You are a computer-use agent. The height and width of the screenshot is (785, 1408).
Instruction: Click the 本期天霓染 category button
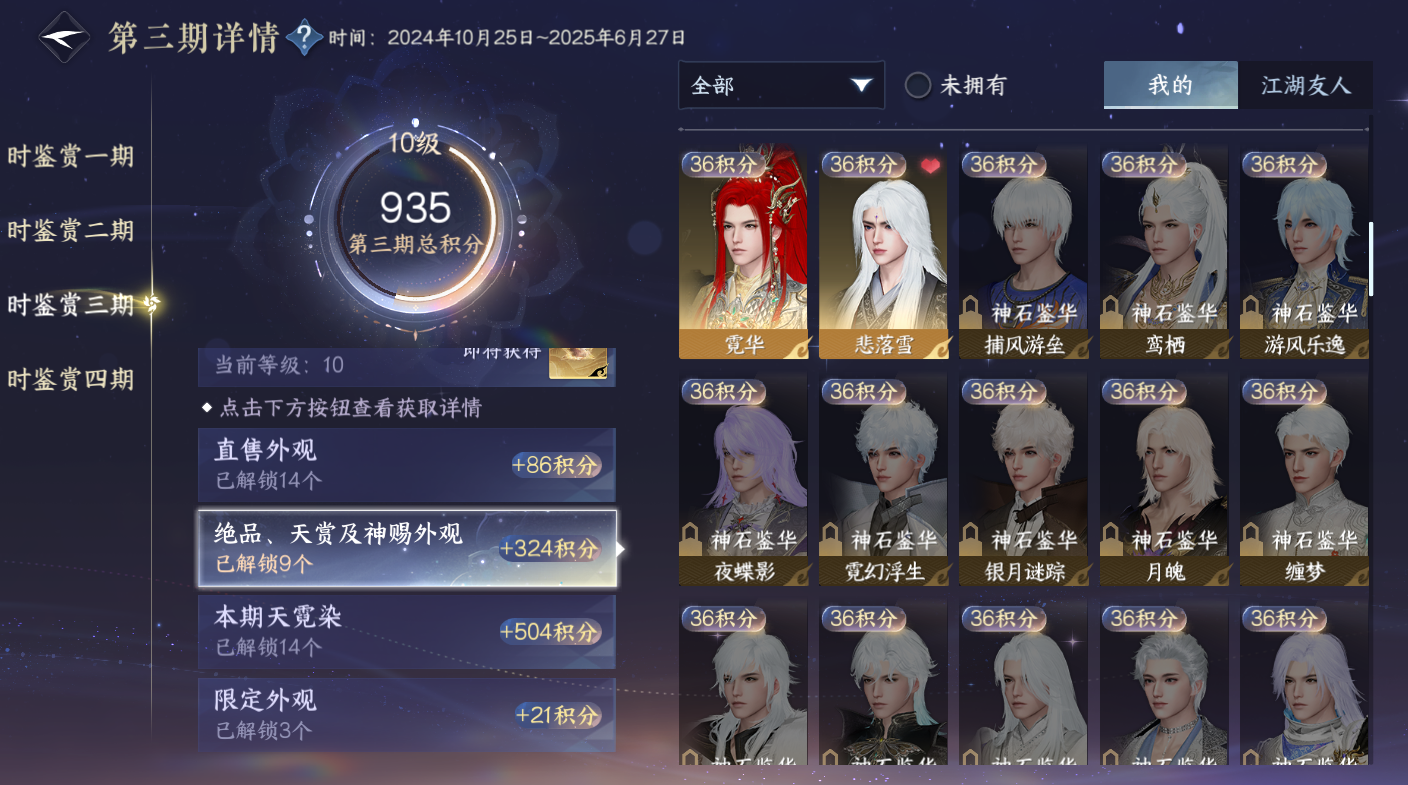pos(407,632)
